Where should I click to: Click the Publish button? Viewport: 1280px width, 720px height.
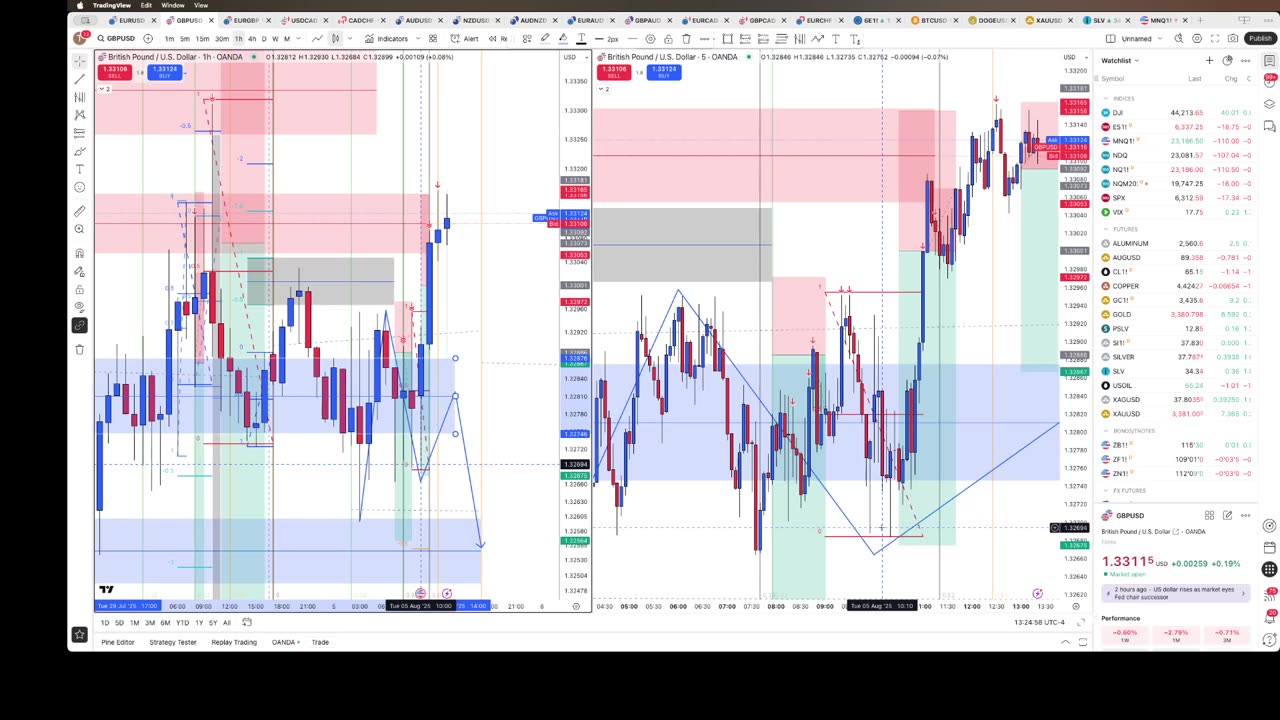pyautogui.click(x=1260, y=39)
